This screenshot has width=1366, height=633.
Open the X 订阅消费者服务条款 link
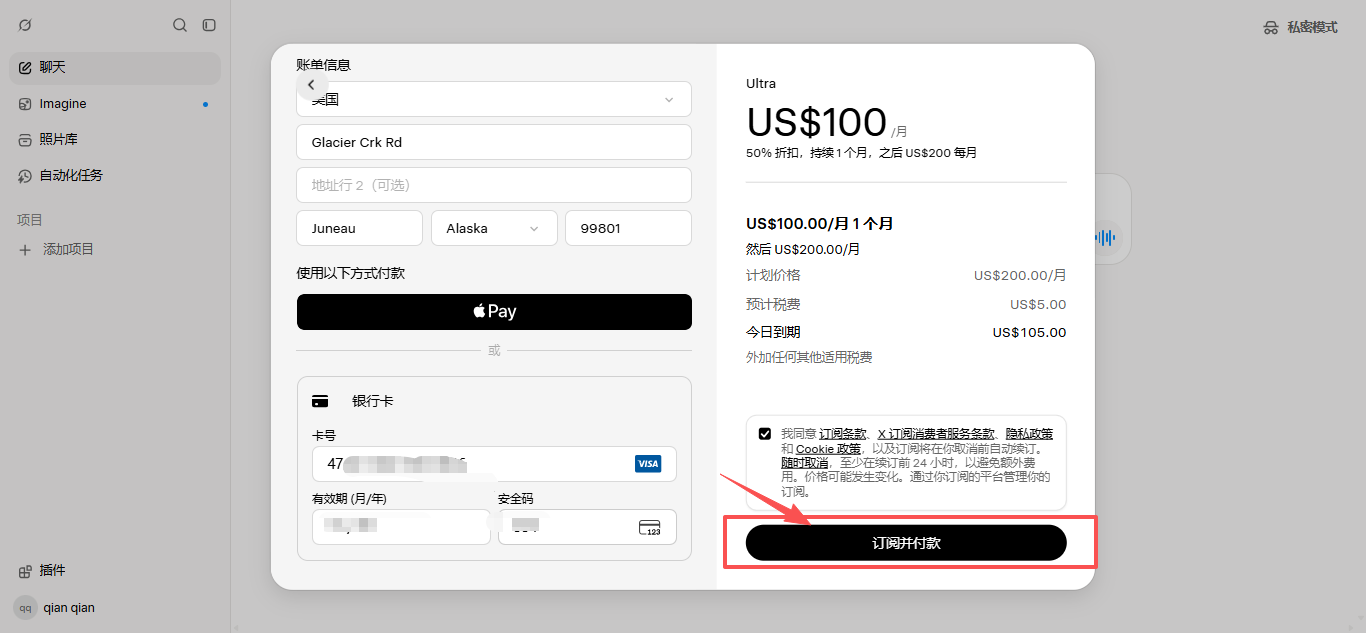[936, 434]
